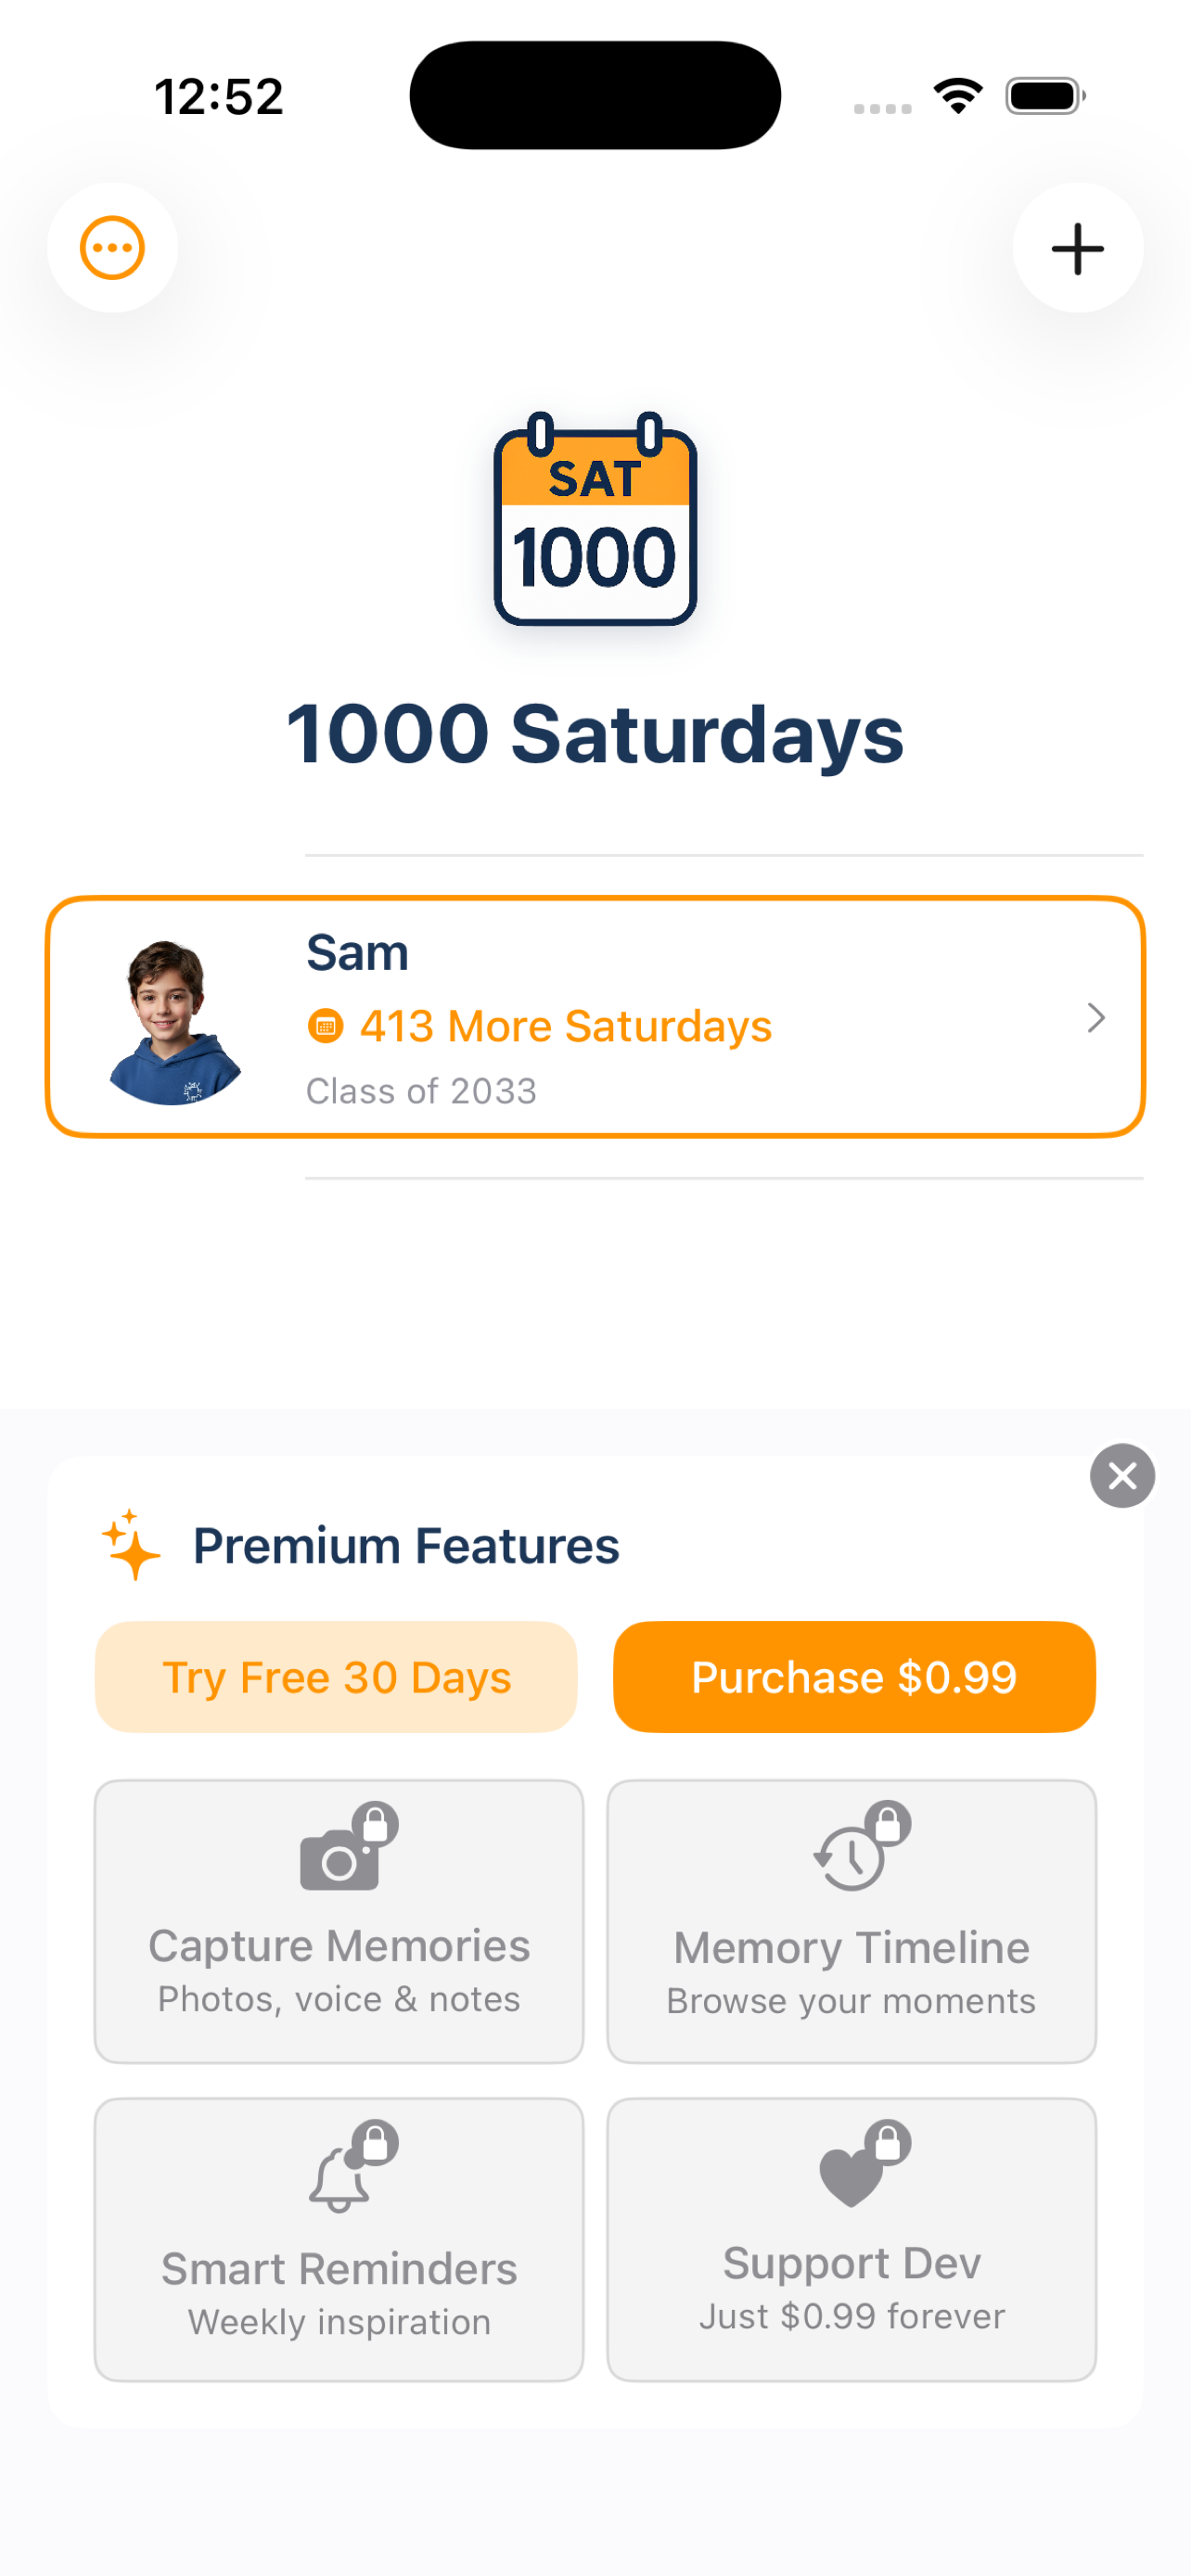This screenshot has width=1191, height=2576.
Task: Tap the SAT 1000 calendar logo
Action: pos(595,520)
